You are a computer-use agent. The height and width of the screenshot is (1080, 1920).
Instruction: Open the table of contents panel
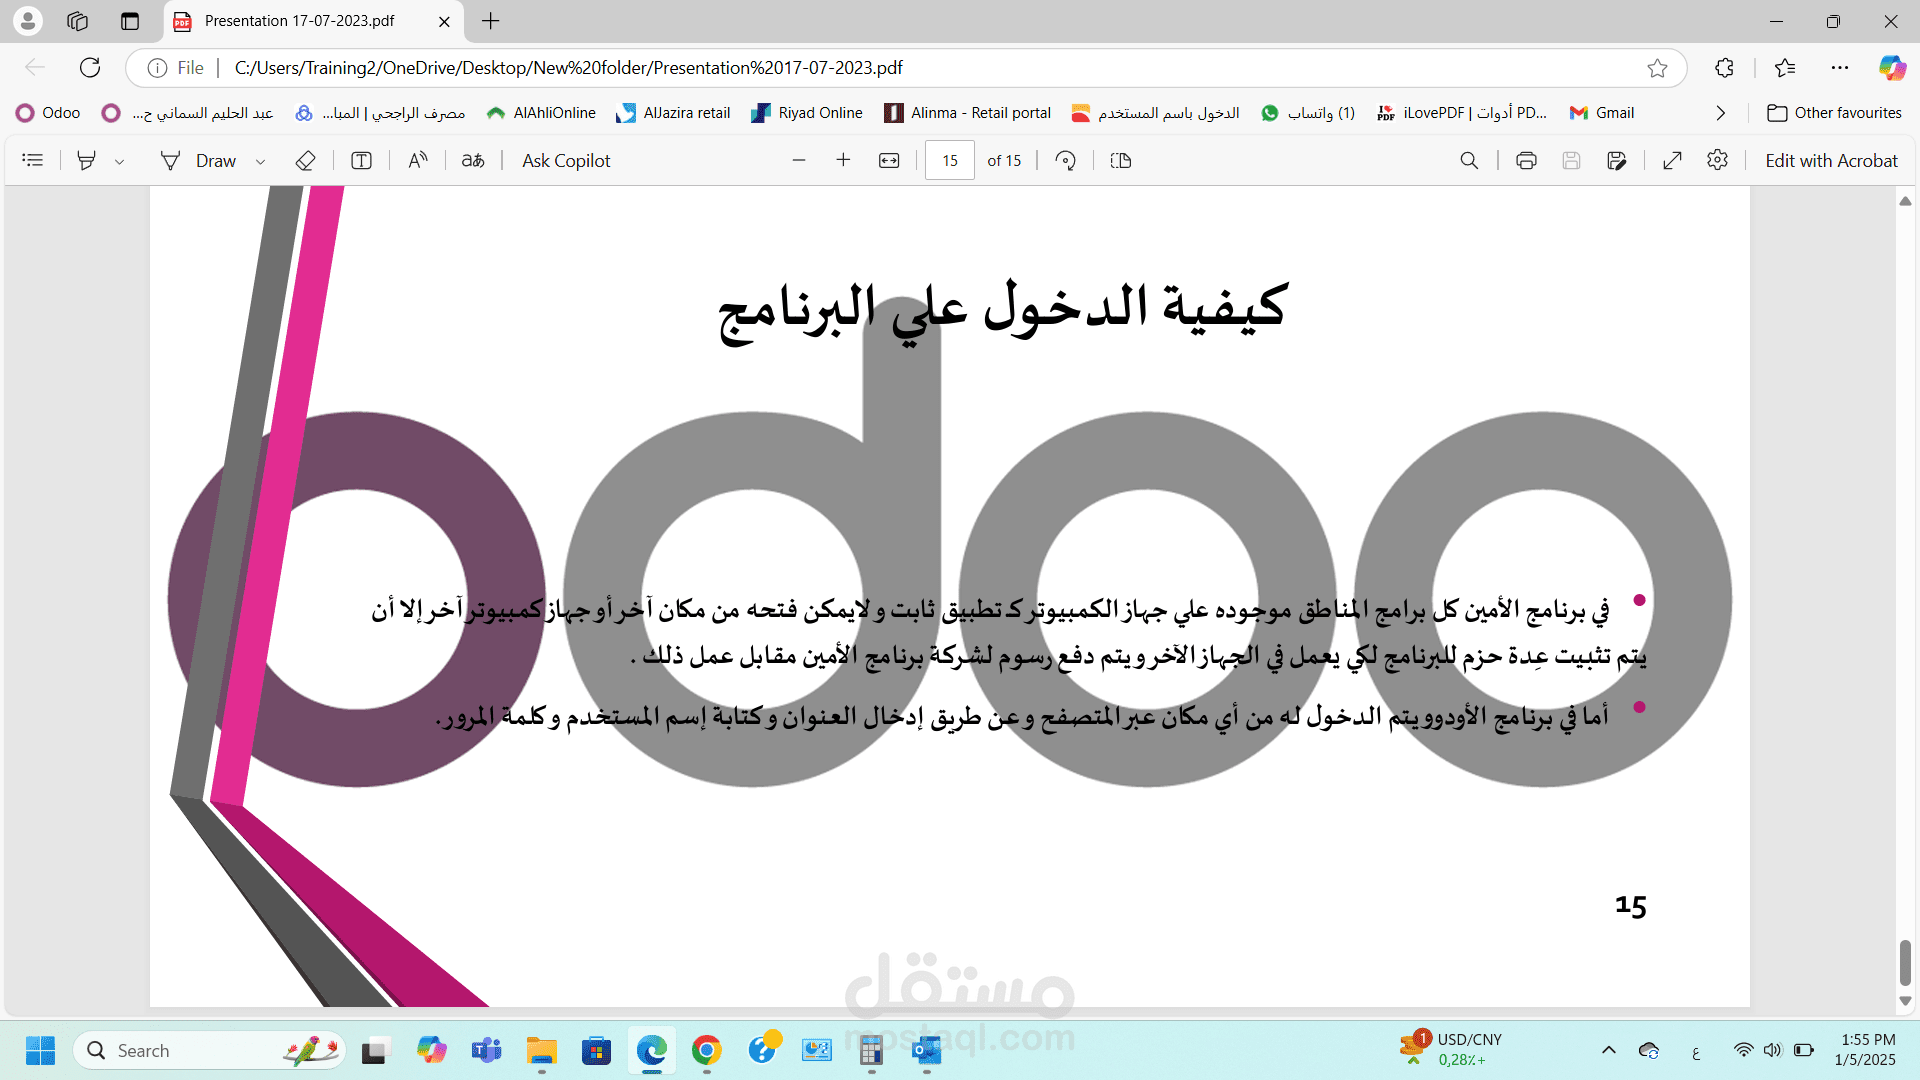coord(33,160)
